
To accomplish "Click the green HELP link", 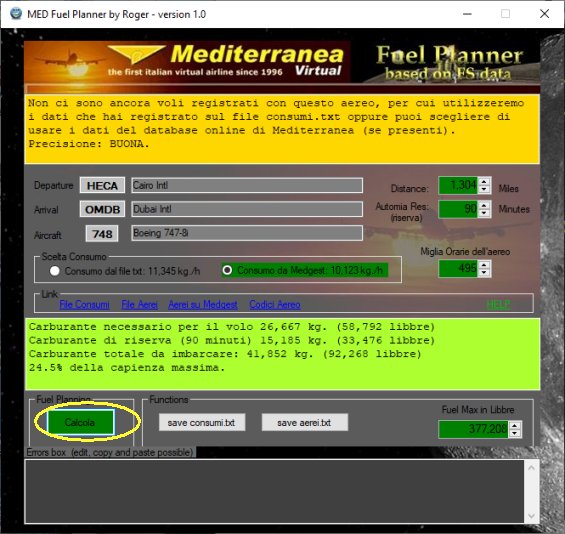I will click(498, 305).
